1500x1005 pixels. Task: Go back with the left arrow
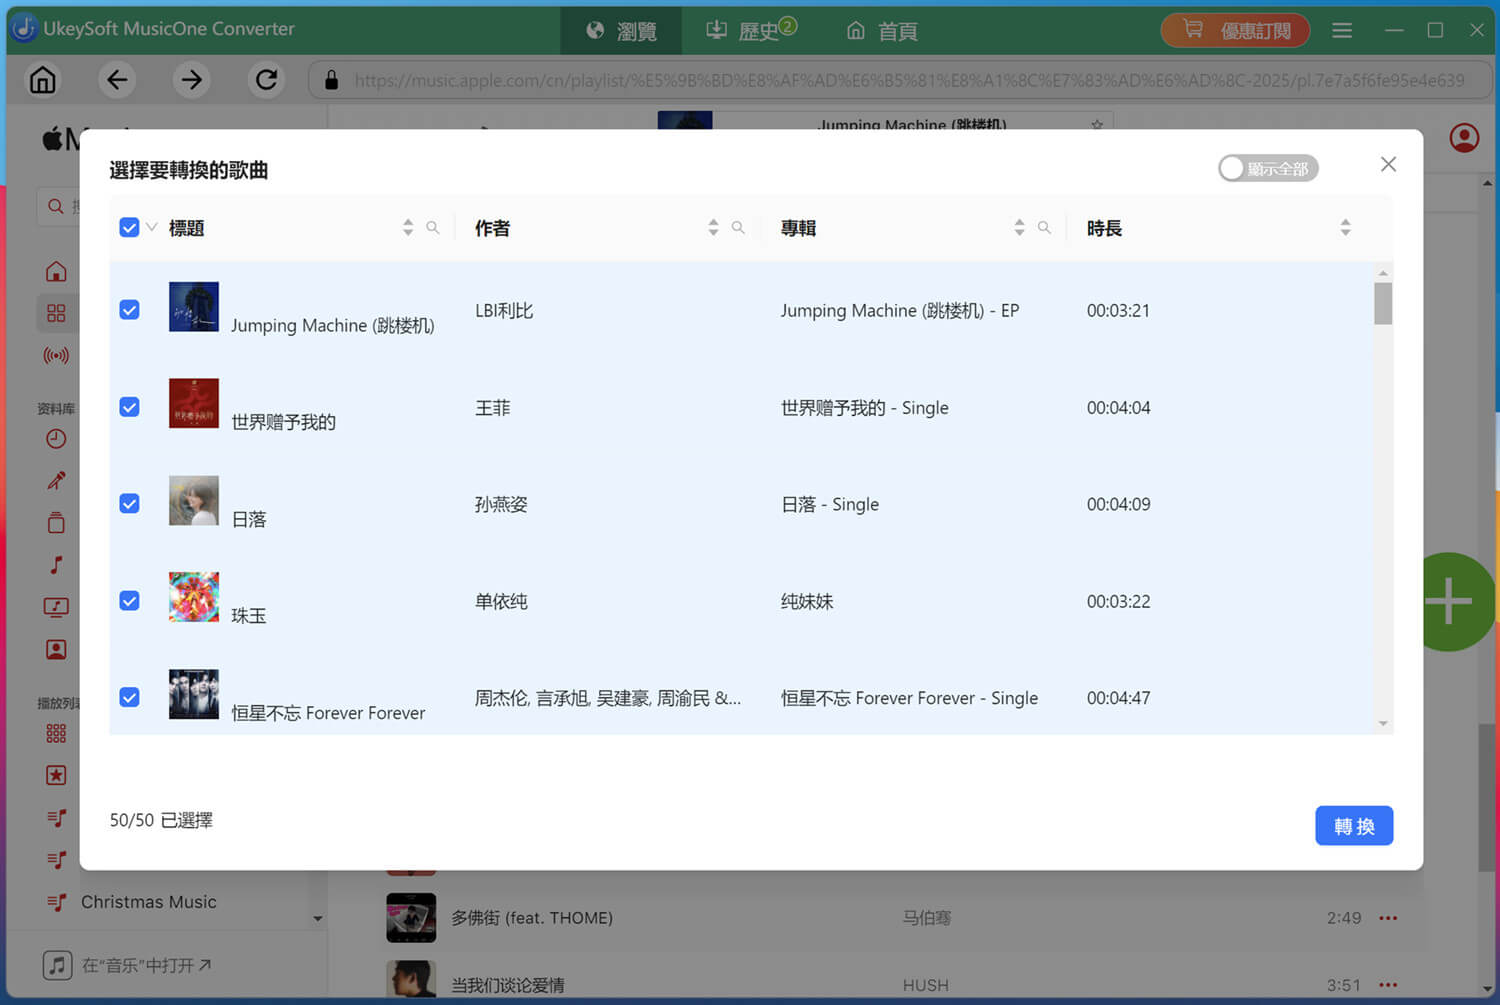[x=117, y=80]
